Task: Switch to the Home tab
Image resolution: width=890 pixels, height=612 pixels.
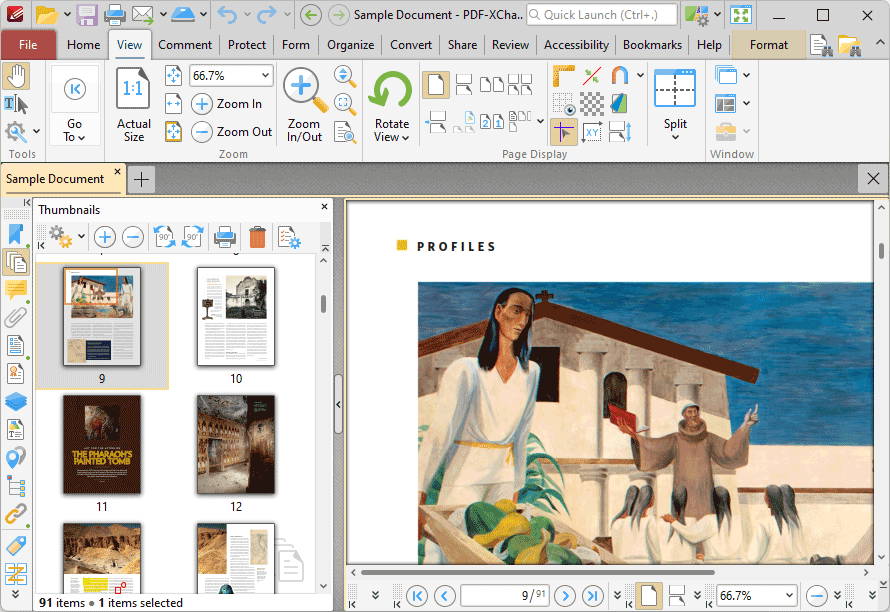Action: point(83,45)
